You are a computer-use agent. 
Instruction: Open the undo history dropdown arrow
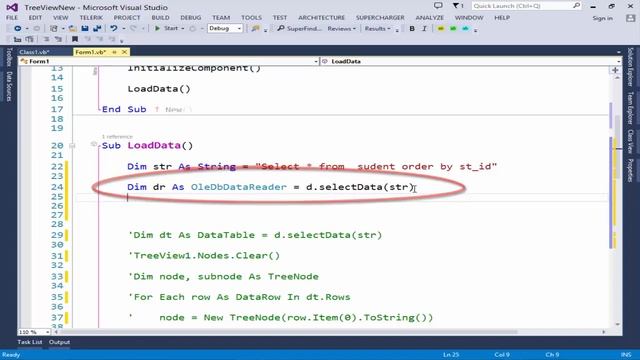(x=124, y=29)
